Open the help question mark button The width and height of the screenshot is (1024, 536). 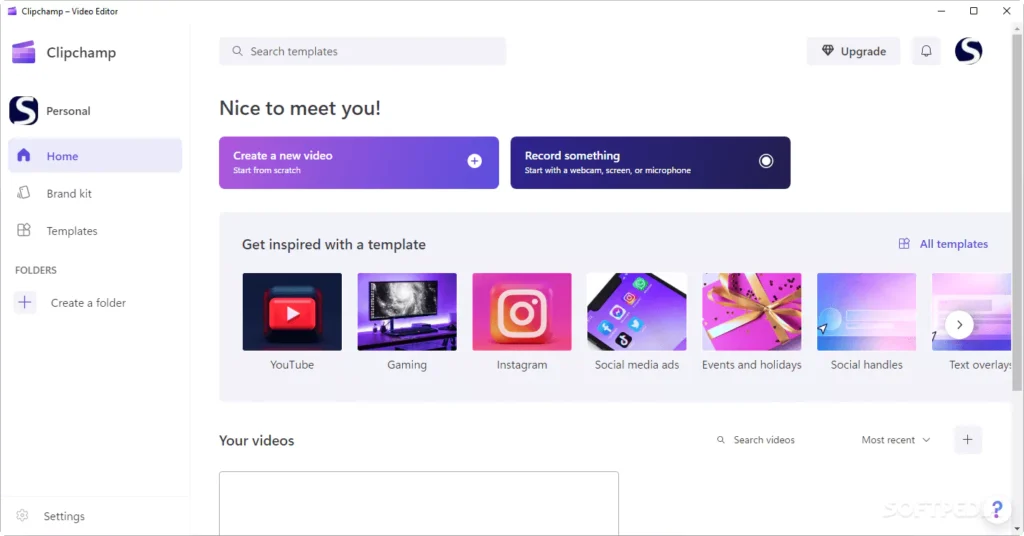click(x=997, y=509)
